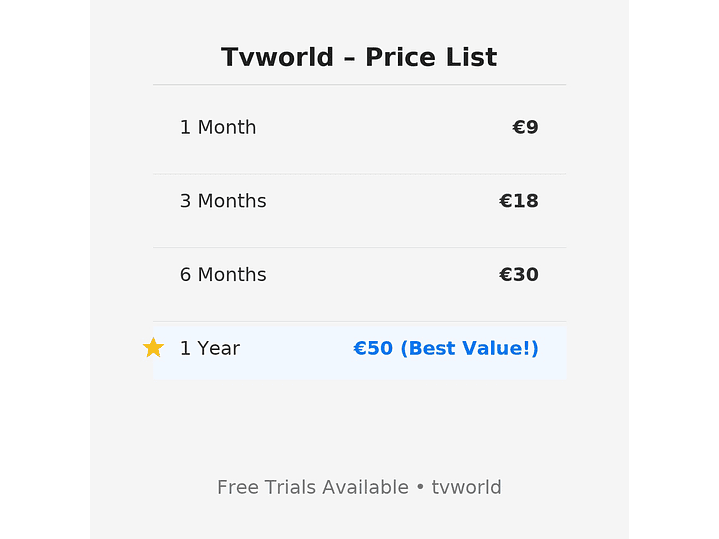Click the 6 Months row empty middle area
Image resolution: width=719 pixels, height=539 pixels.
(380, 275)
